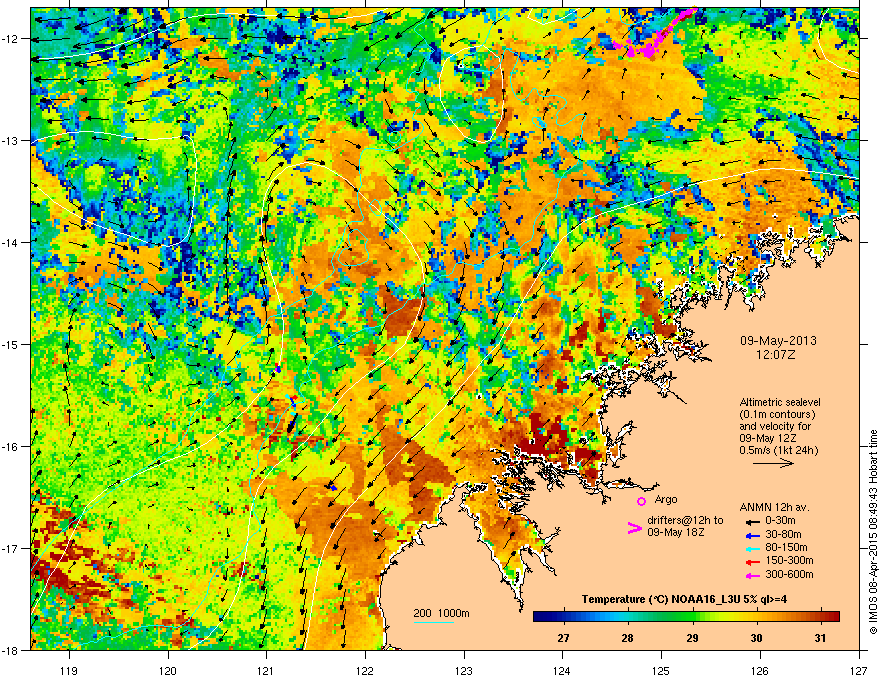Click the '200 1000m' bathymetry label
Viewport: 880px width, 680px height.
click(441, 613)
